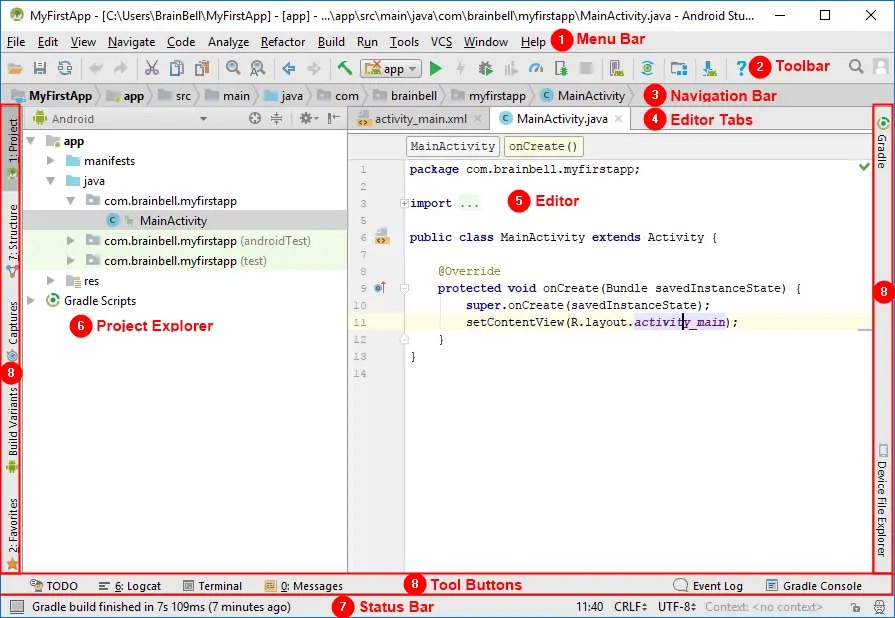Open project panel gear settings
The height and width of the screenshot is (618, 895).
309,119
